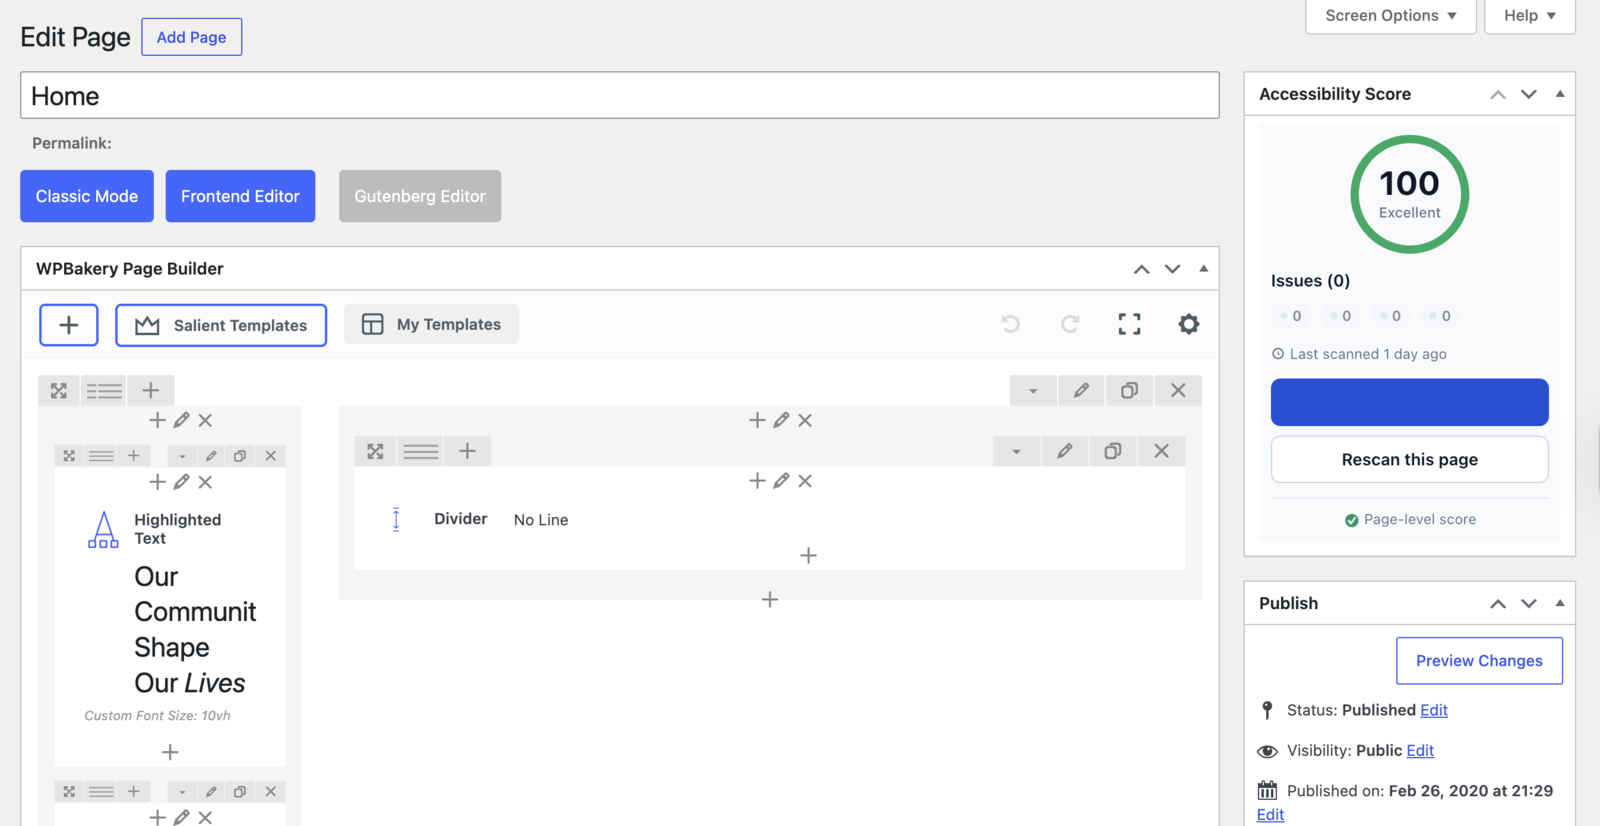The height and width of the screenshot is (826, 1600).
Task: Edit the Published on date
Action: 1270,815
